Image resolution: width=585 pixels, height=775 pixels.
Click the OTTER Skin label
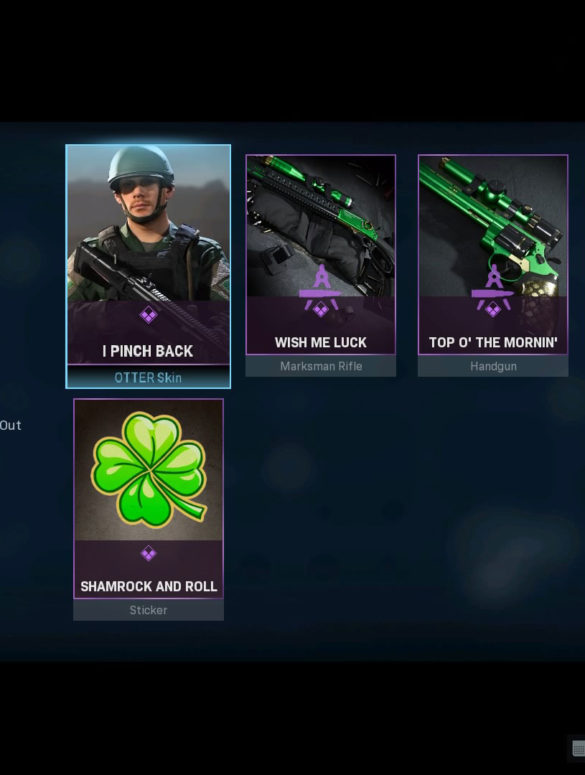148,378
